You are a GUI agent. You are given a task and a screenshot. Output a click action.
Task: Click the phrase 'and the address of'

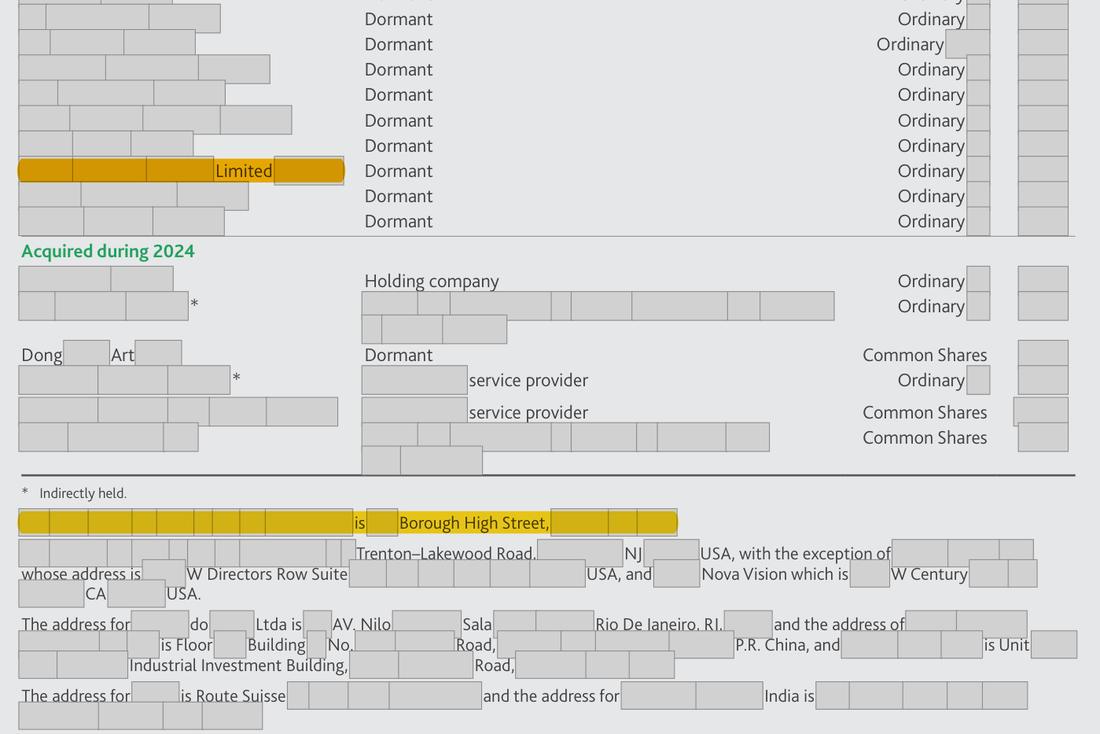tap(839, 625)
